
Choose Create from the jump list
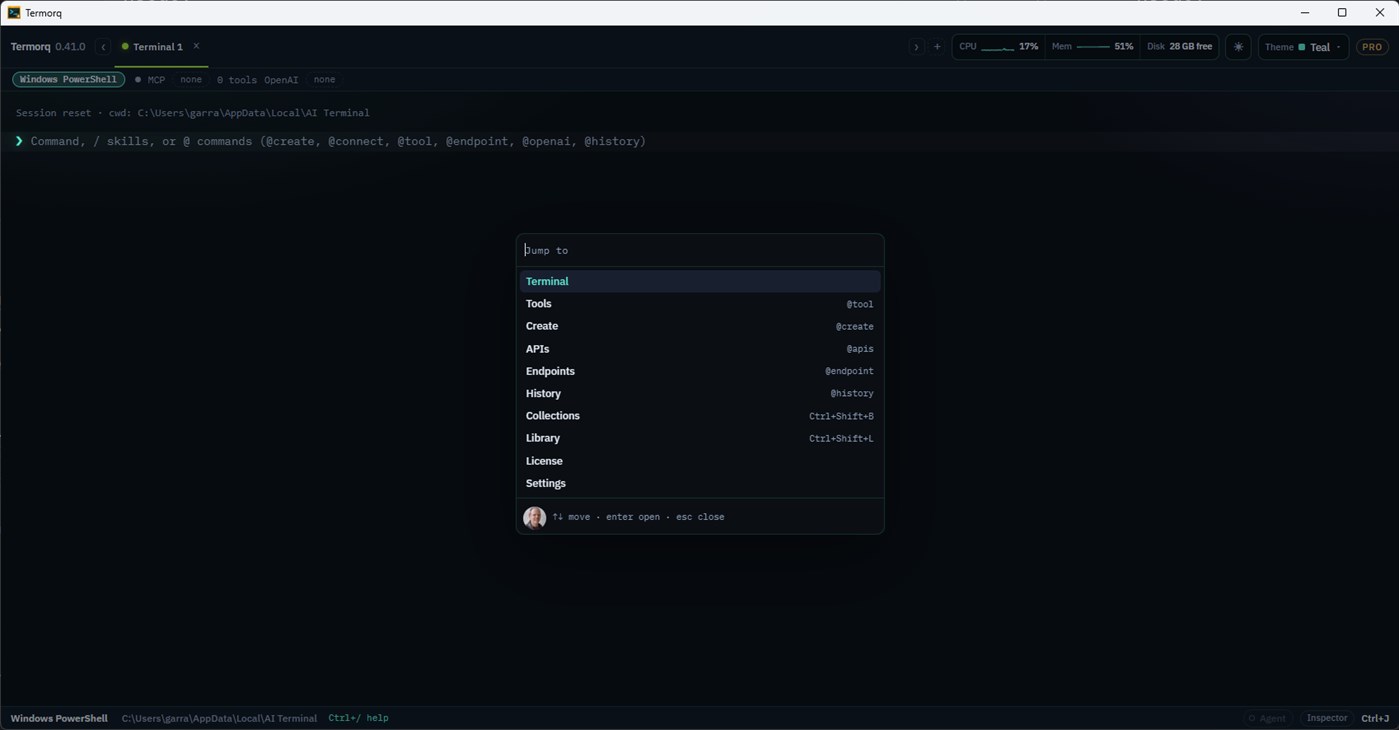click(x=700, y=326)
